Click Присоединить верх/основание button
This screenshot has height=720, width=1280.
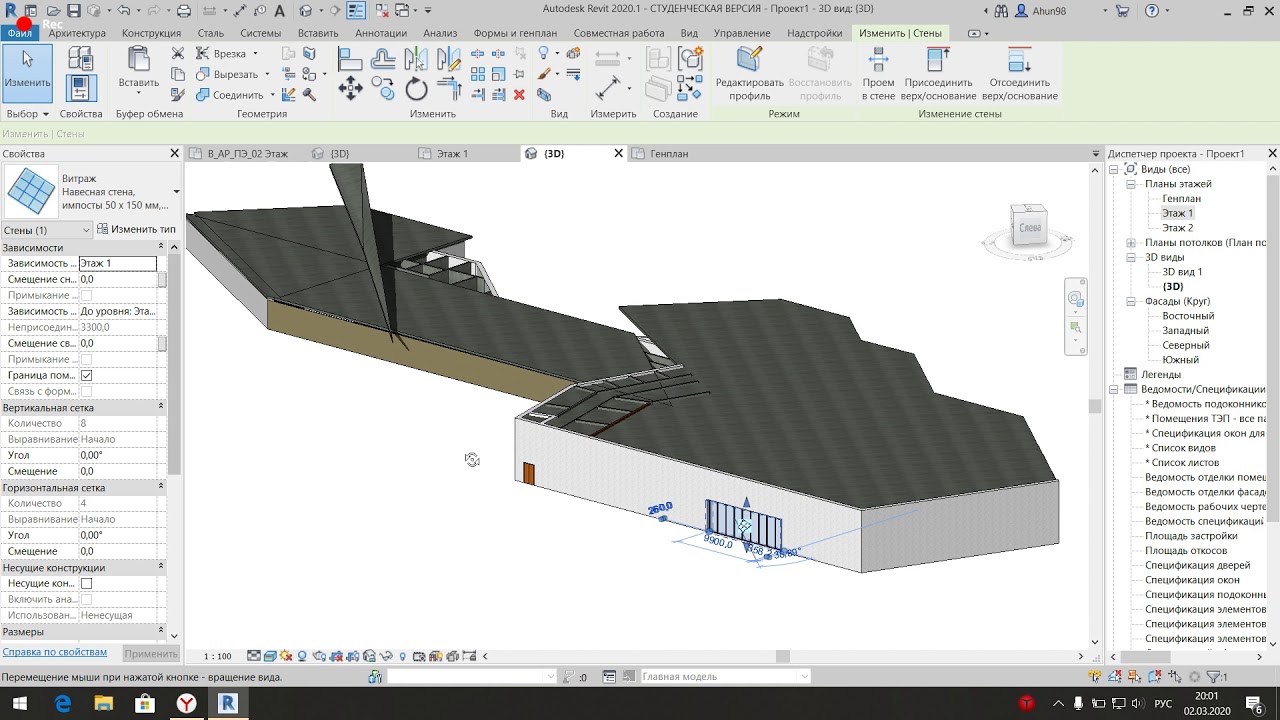938,73
